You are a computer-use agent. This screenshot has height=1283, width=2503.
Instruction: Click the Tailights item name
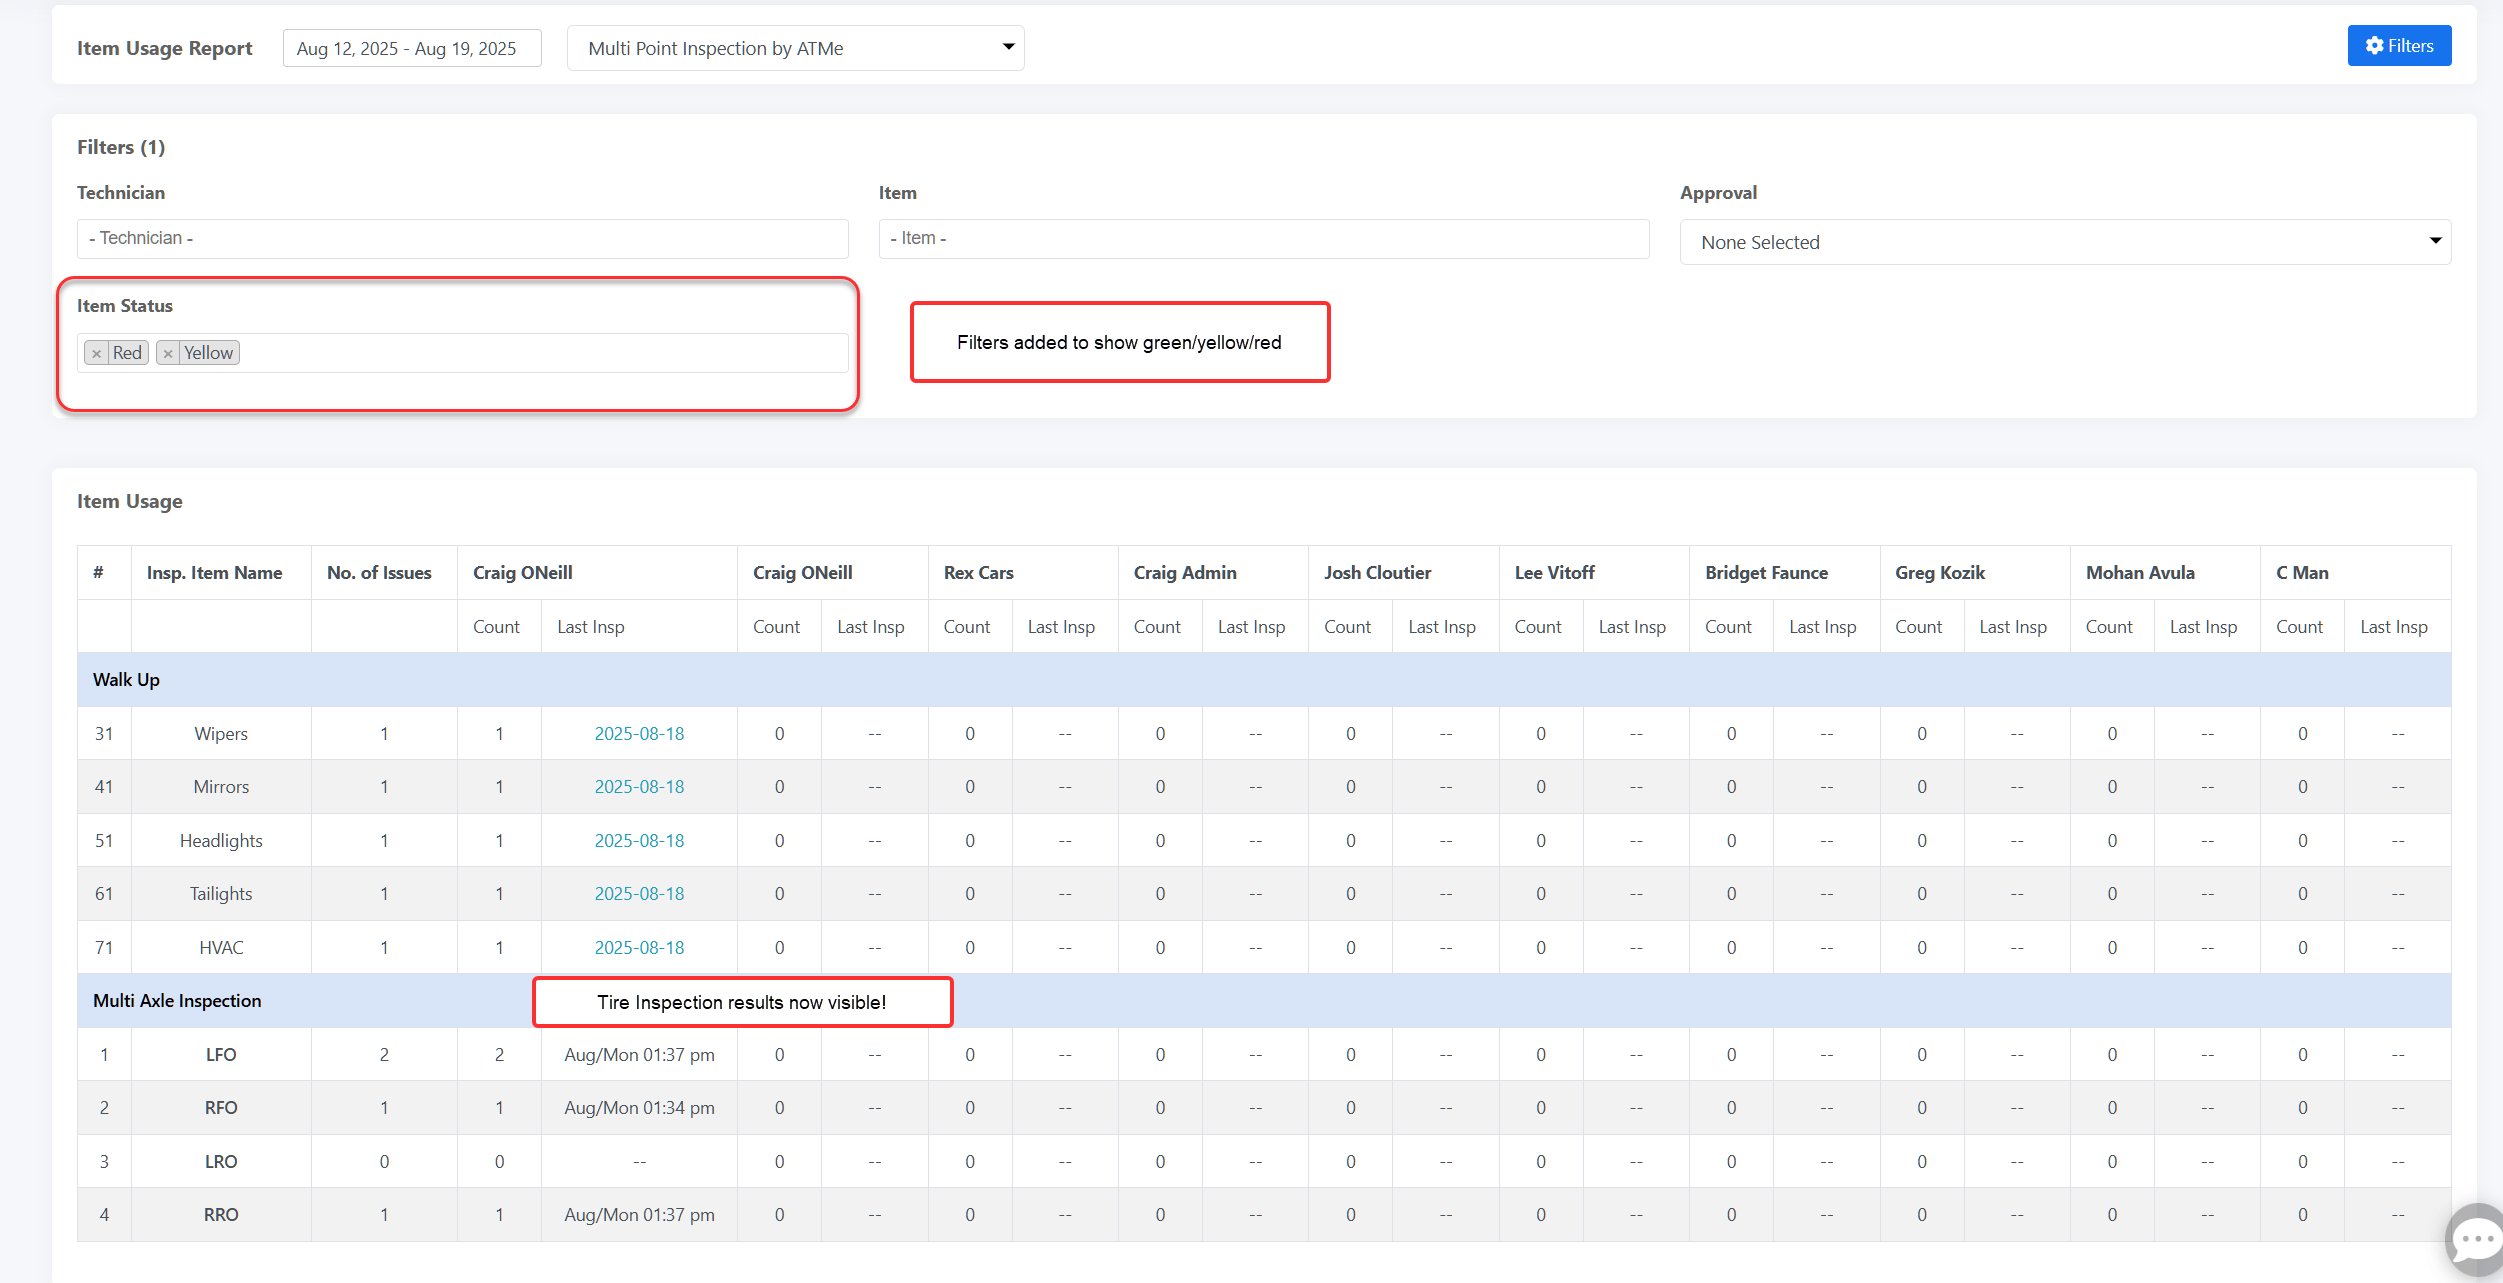[x=221, y=893]
